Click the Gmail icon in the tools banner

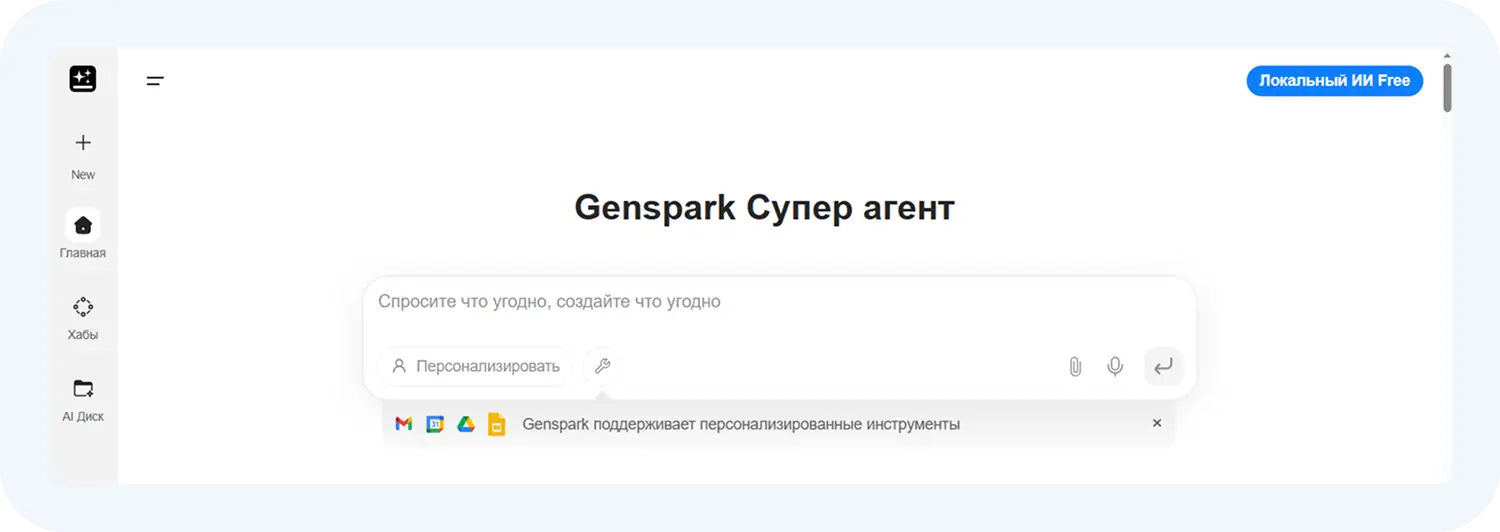coord(404,424)
